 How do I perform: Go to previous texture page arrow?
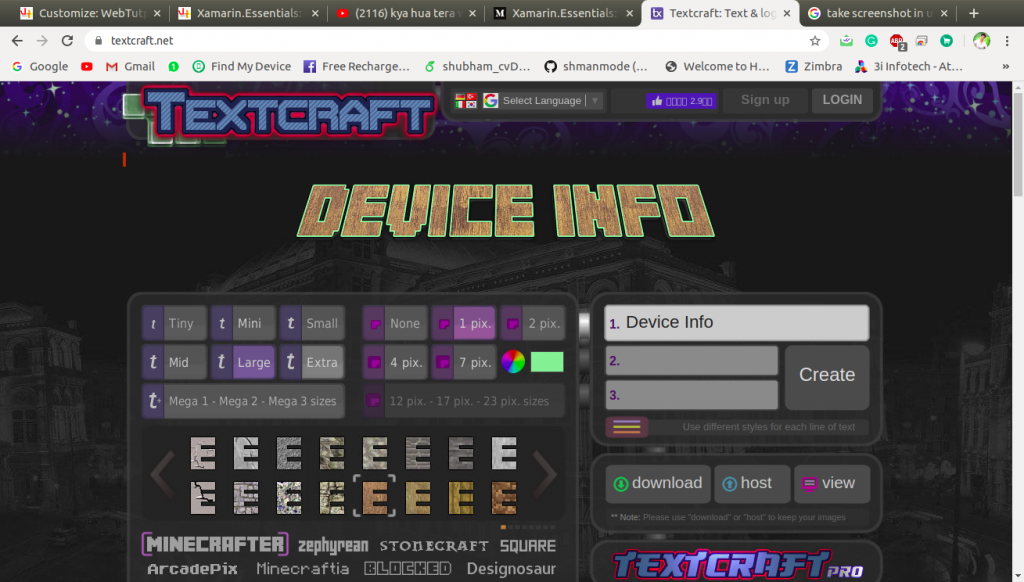pyautogui.click(x=162, y=473)
